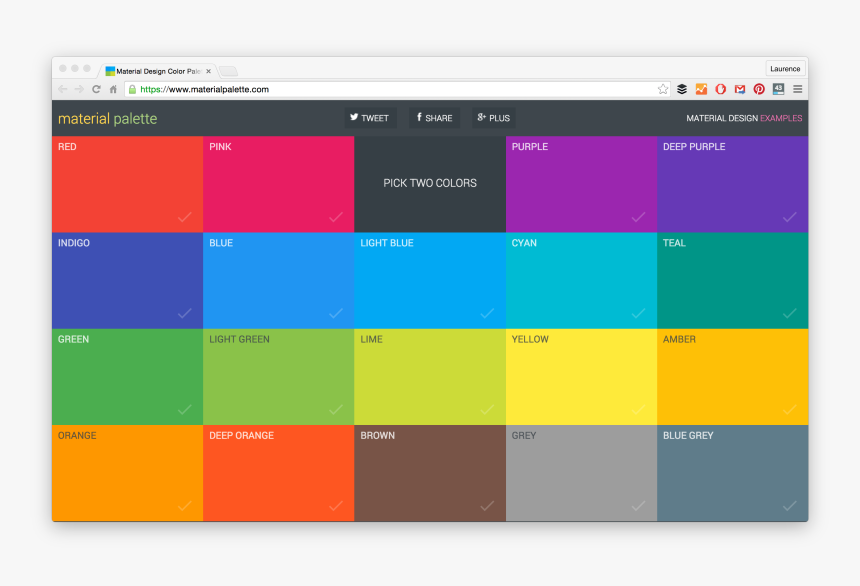Image resolution: width=860 pixels, height=586 pixels.
Task: Toggle the bookmark star for this page
Action: (662, 89)
